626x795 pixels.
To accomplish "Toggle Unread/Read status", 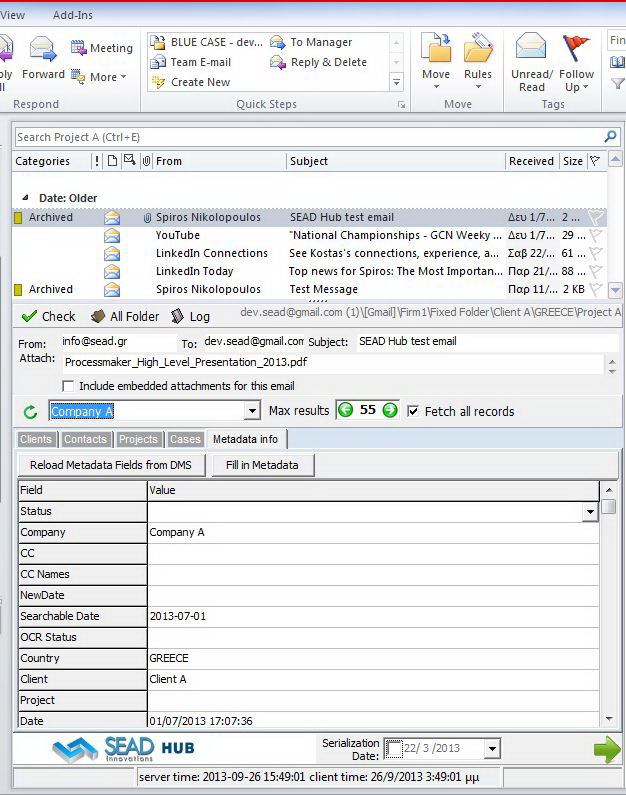I will click(531, 62).
